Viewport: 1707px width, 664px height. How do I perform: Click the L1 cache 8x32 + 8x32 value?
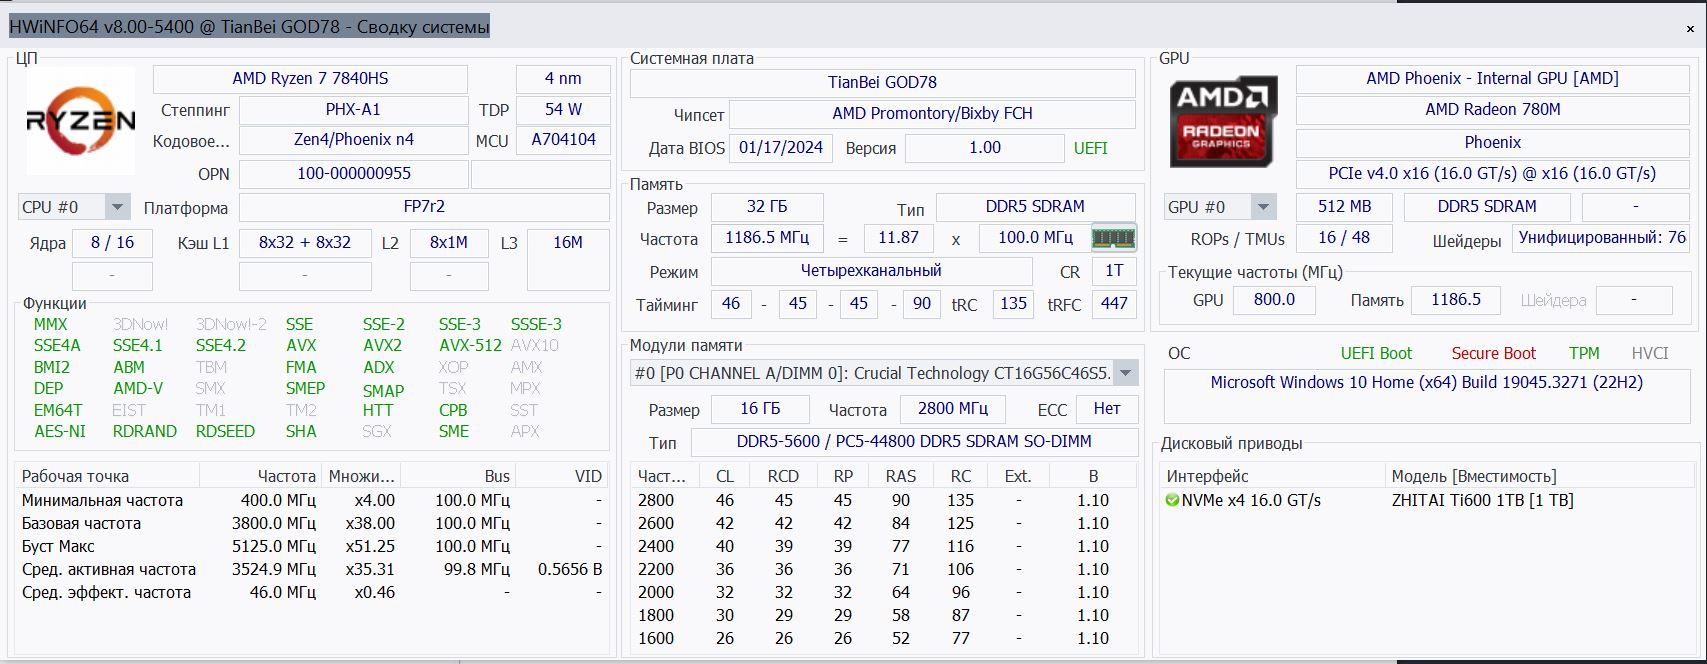pos(304,243)
